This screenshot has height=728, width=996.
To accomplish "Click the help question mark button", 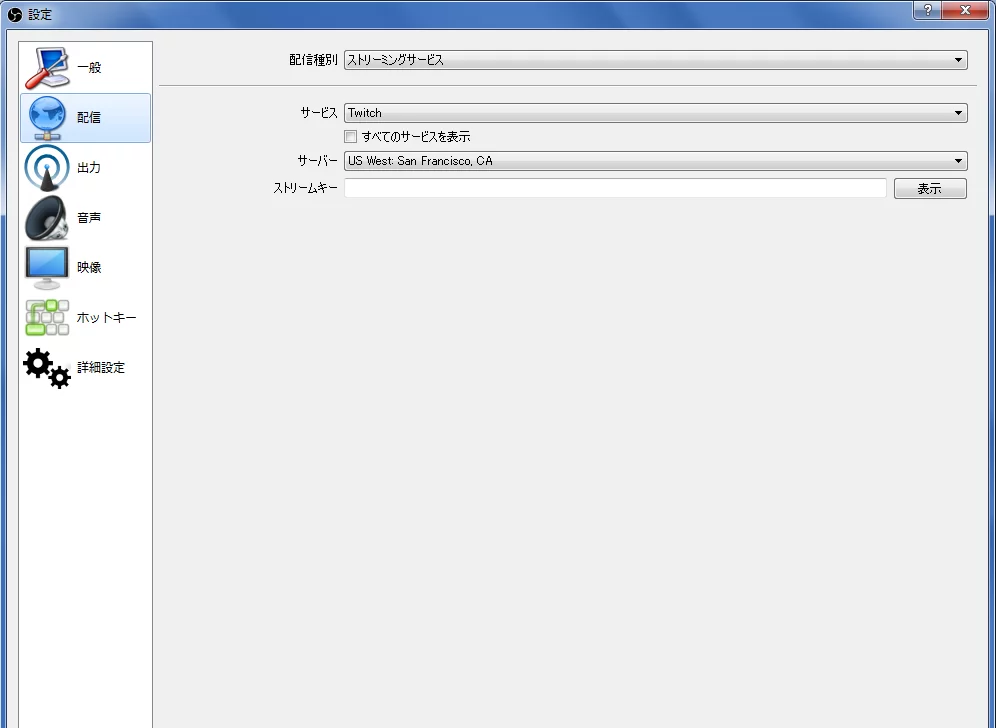I will (928, 10).
